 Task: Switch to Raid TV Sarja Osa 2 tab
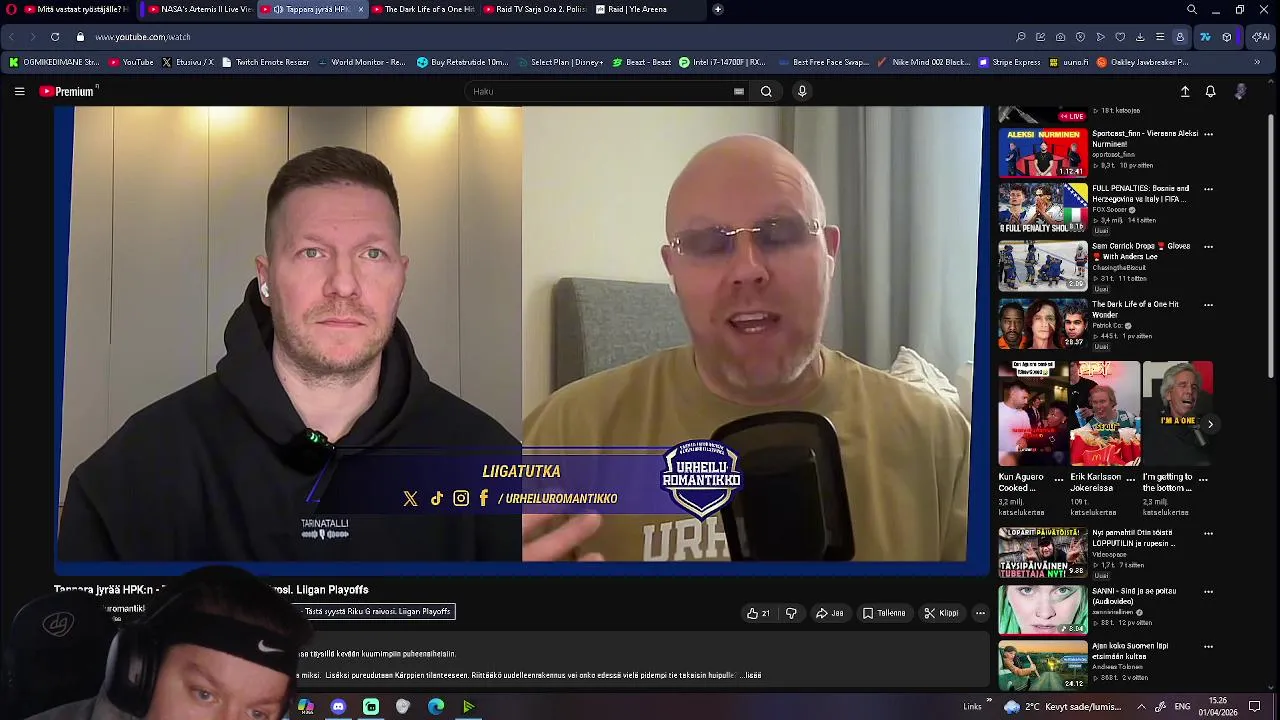[x=533, y=9]
